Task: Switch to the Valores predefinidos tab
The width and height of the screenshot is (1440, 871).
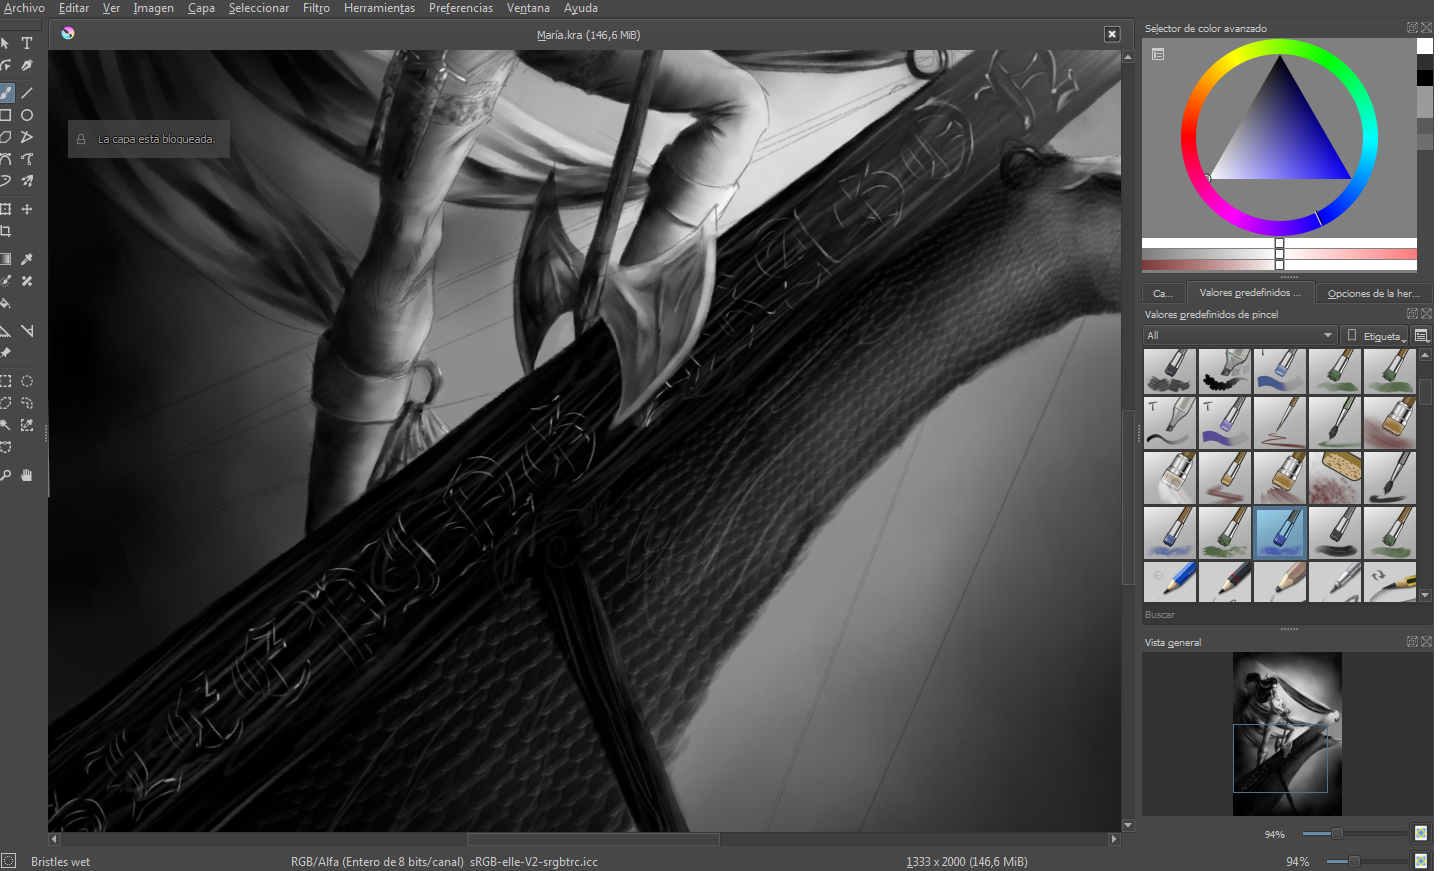Action: click(x=1250, y=293)
